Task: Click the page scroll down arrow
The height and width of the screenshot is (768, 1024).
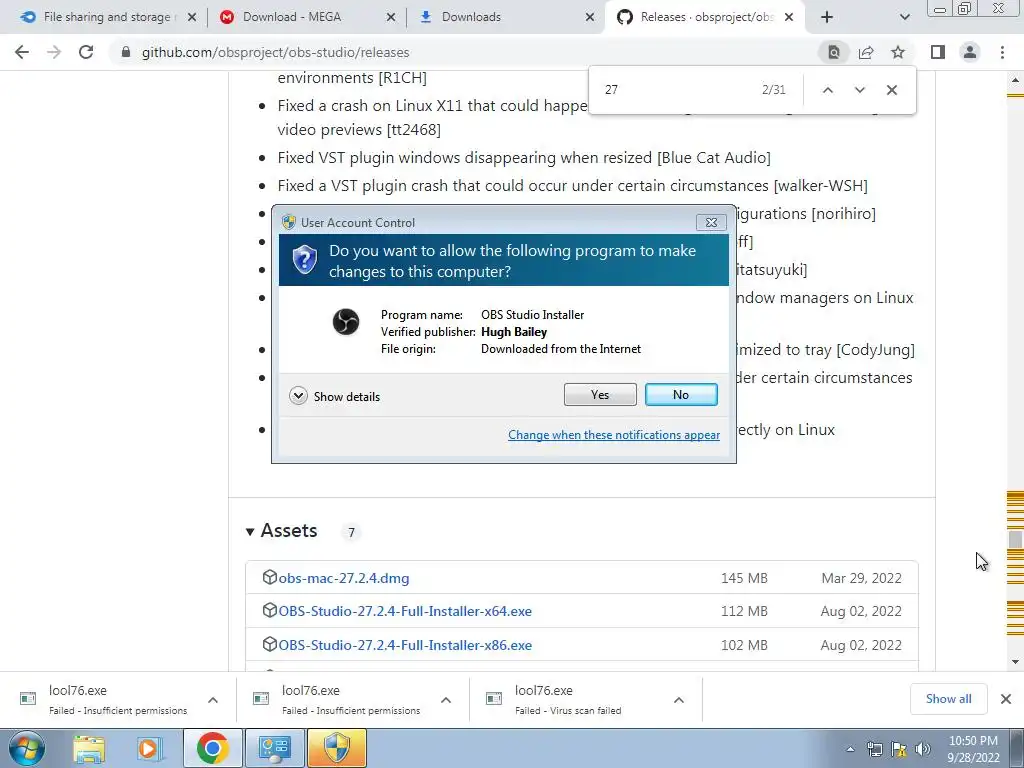Action: pos(1015,662)
